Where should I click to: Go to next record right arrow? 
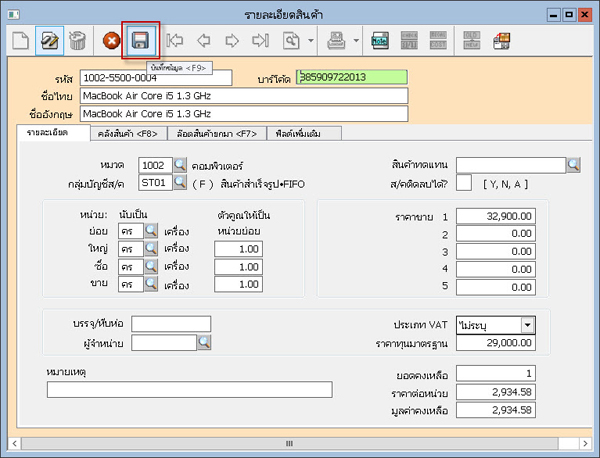pyautogui.click(x=232, y=40)
